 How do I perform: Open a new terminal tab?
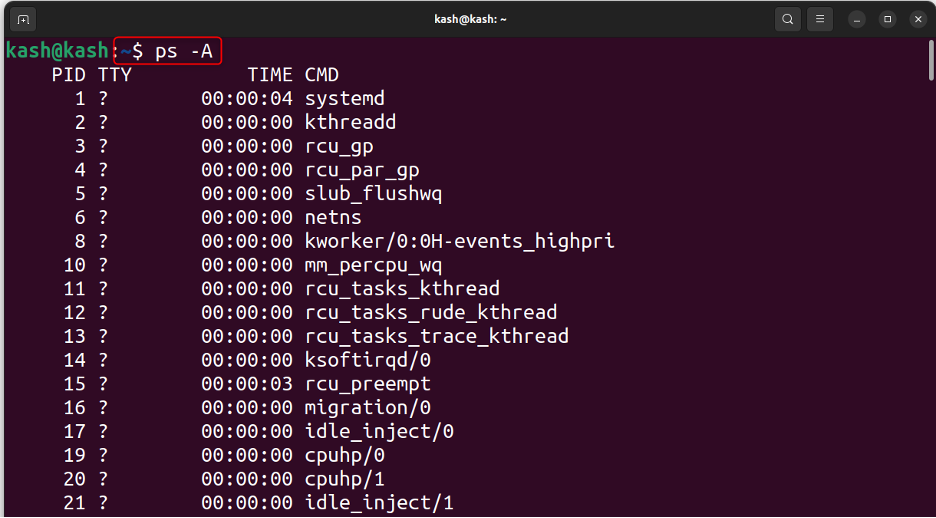23,19
